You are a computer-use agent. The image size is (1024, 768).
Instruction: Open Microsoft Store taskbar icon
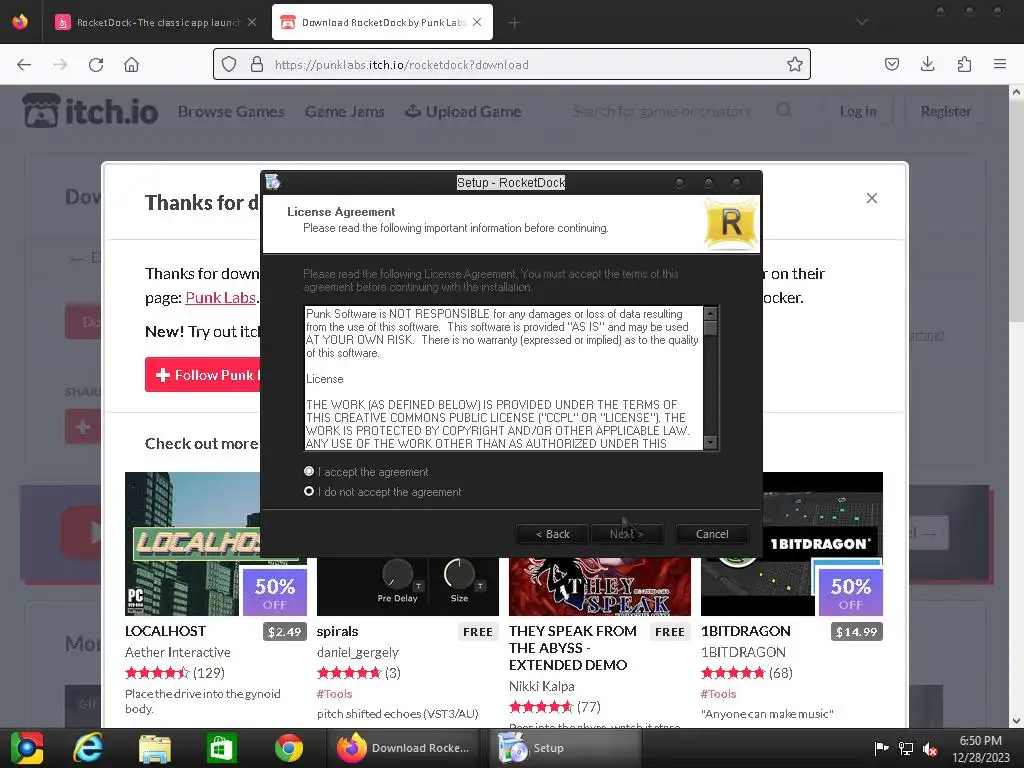click(x=222, y=748)
